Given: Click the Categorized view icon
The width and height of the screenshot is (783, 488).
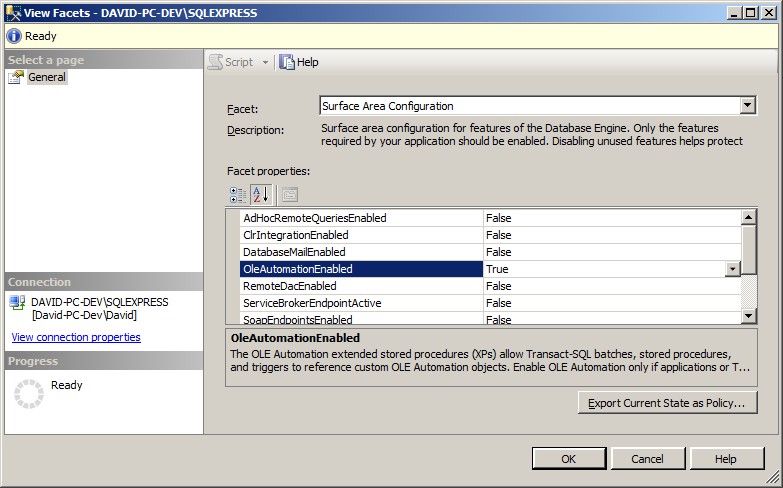Looking at the screenshot, I should (238, 194).
